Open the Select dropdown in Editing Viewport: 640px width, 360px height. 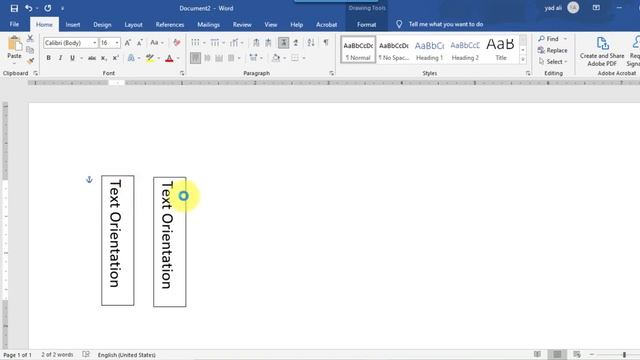(x=553, y=62)
